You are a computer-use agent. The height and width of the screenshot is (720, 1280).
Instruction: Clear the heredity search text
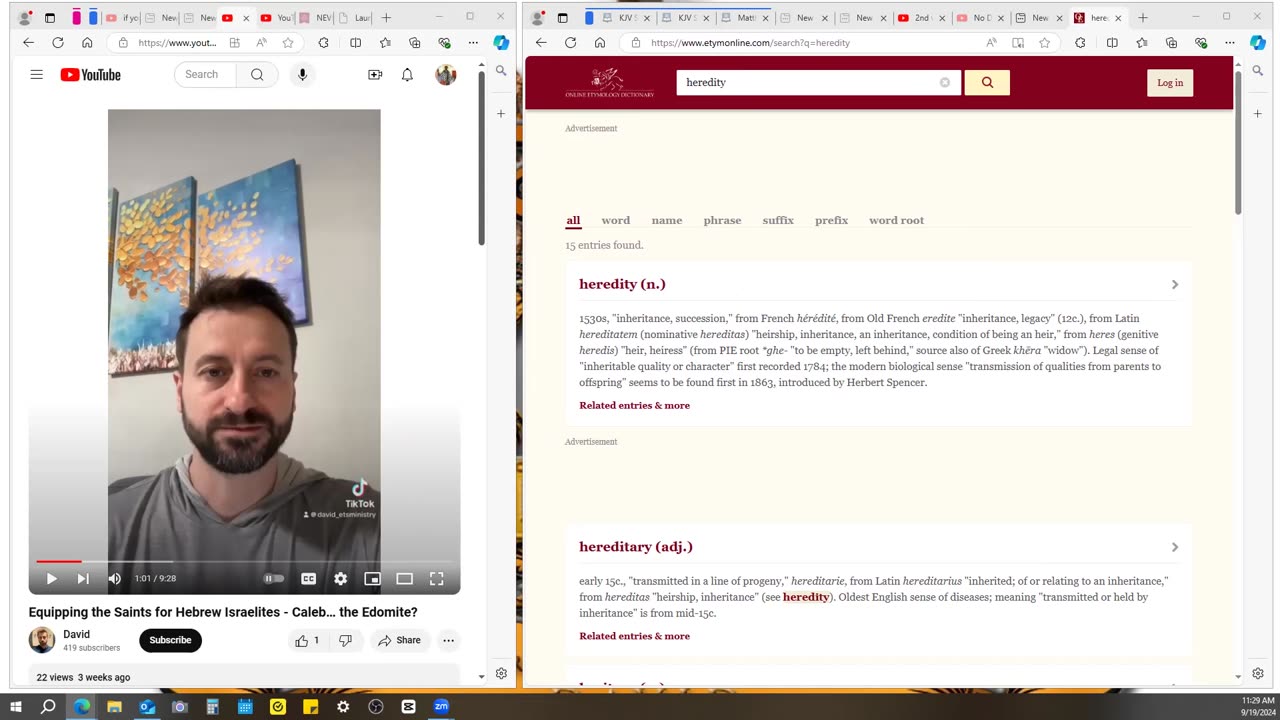coord(944,82)
